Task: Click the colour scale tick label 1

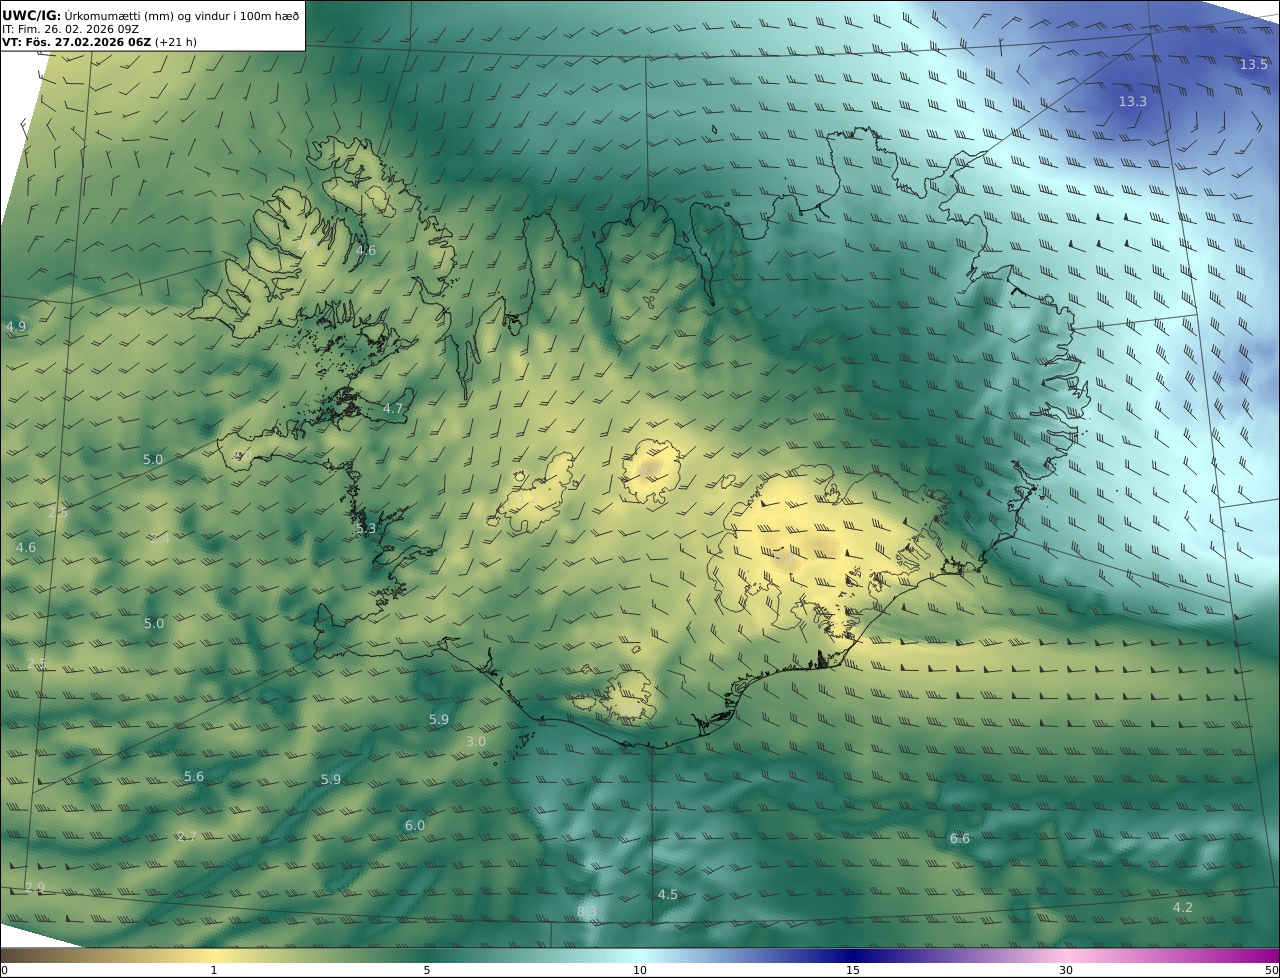Action: coord(214,970)
